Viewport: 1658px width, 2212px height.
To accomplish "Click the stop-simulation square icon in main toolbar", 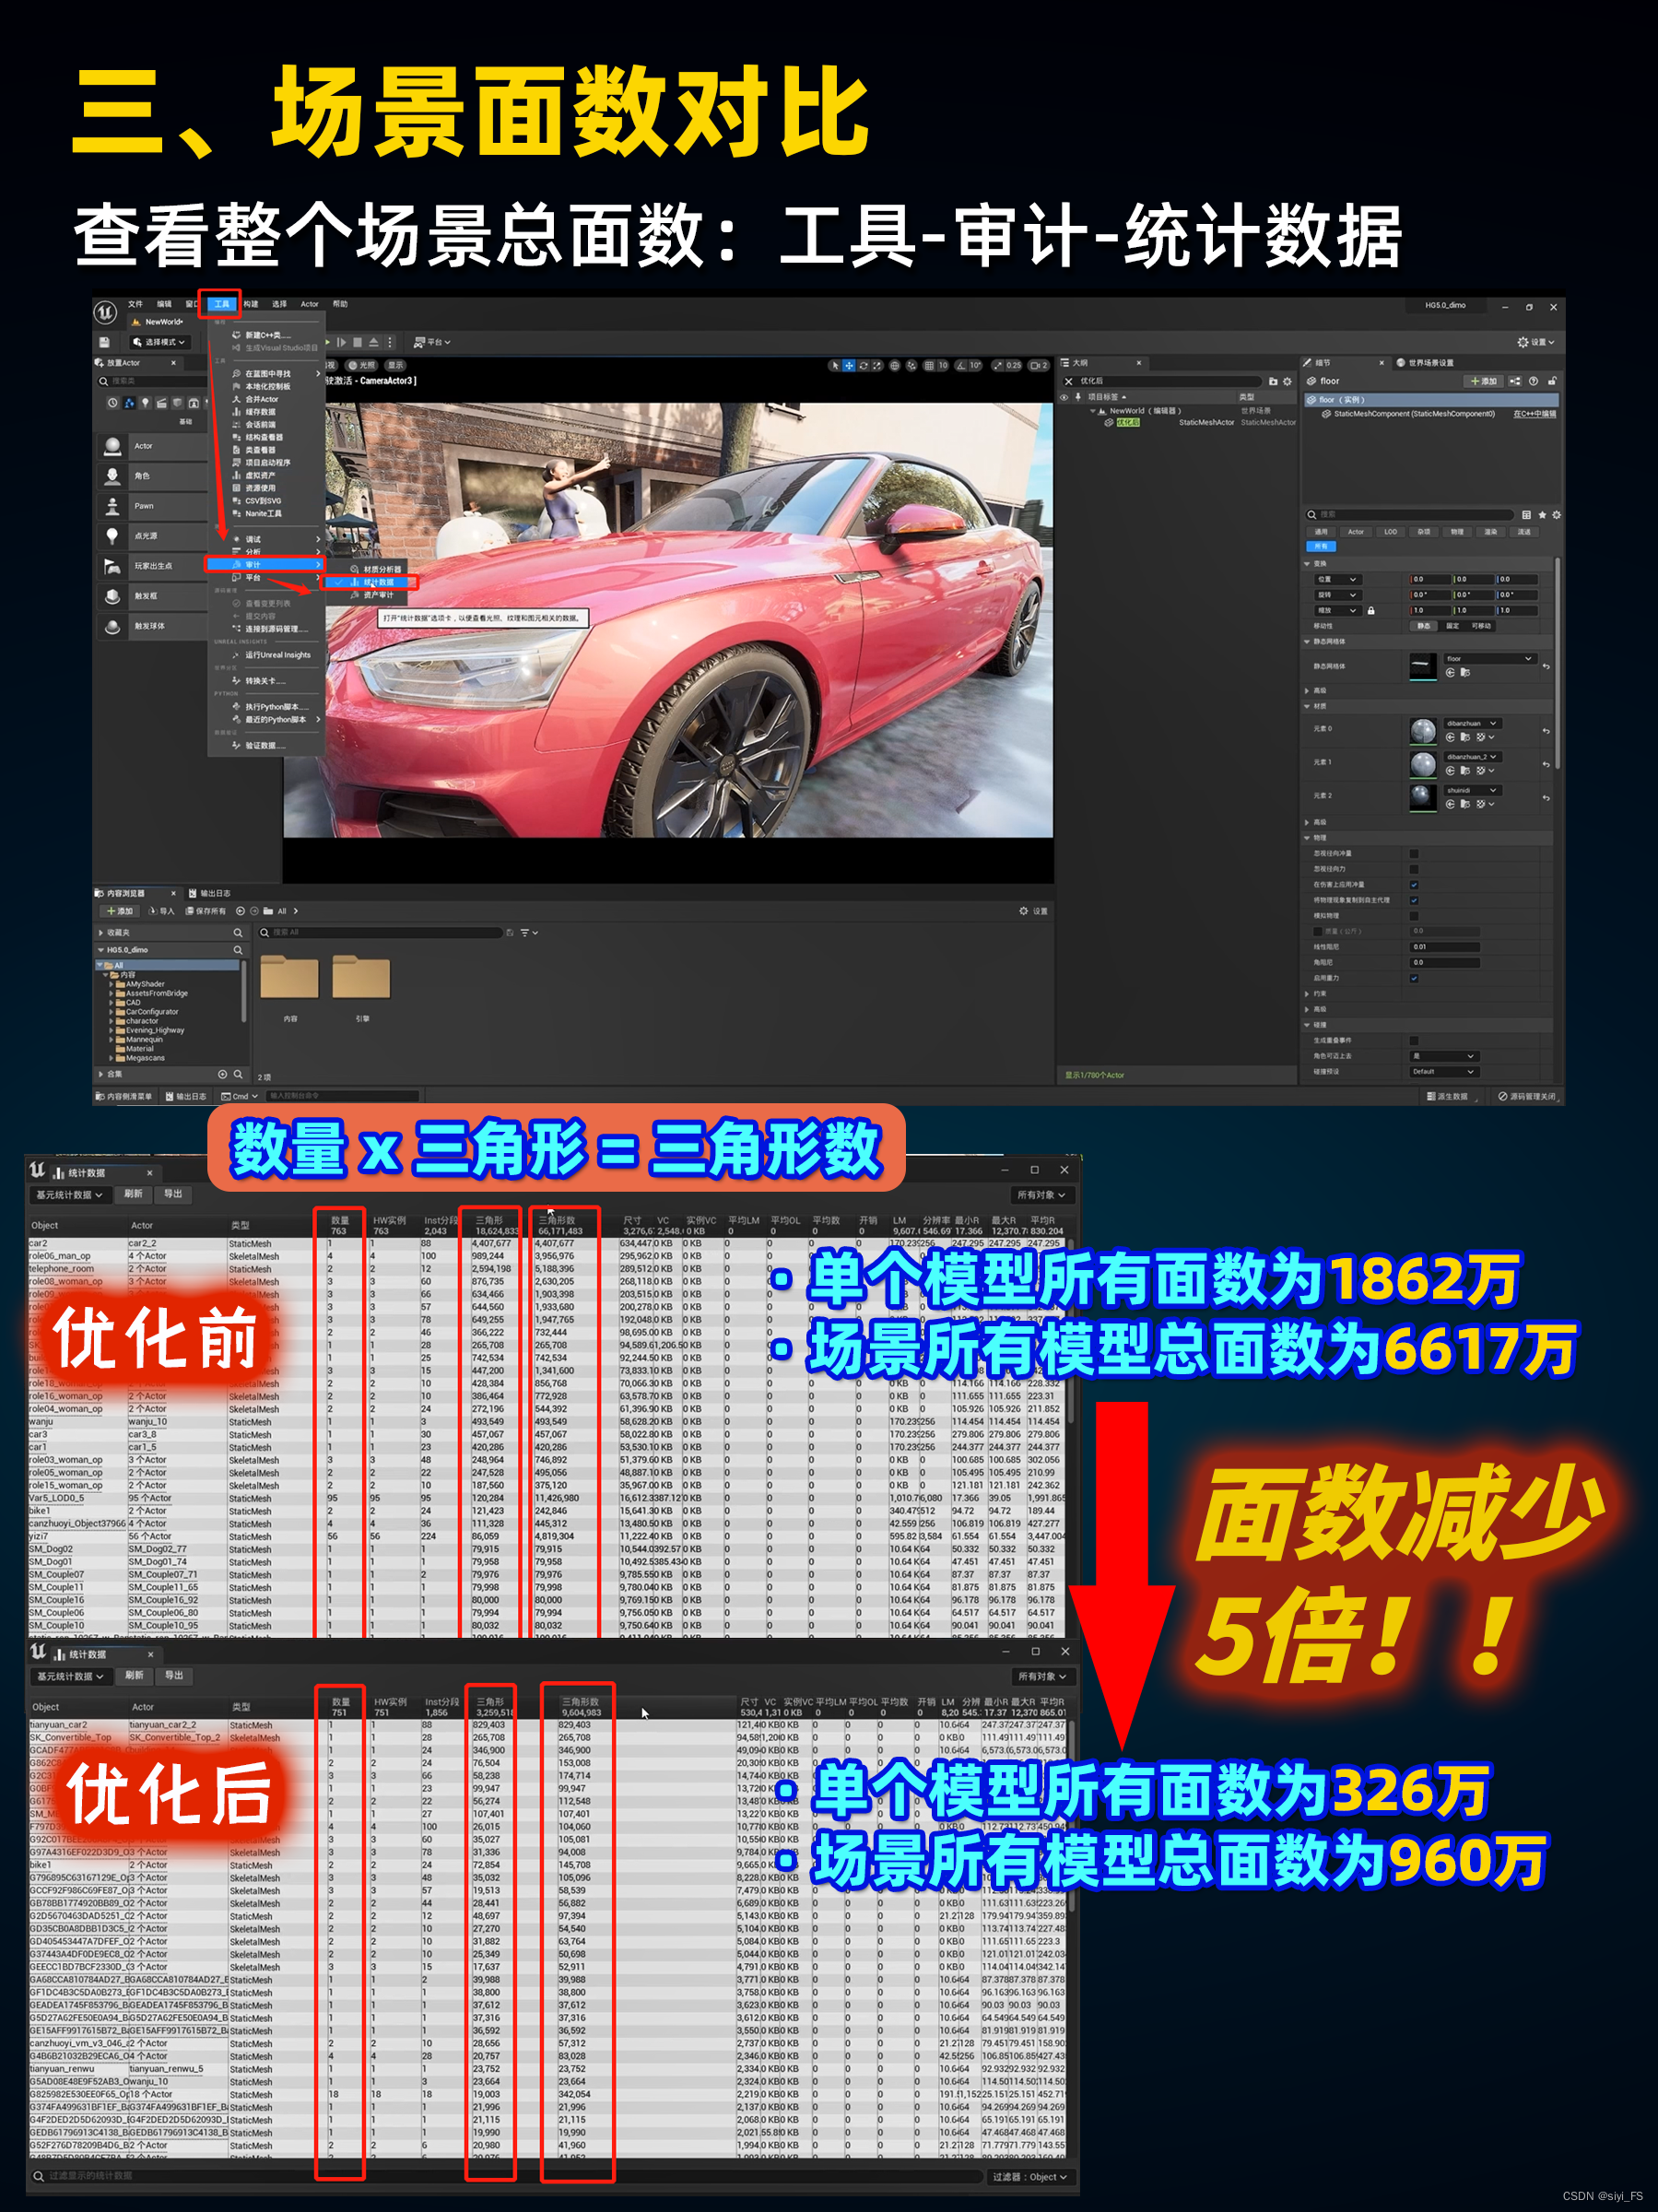I will (x=357, y=342).
